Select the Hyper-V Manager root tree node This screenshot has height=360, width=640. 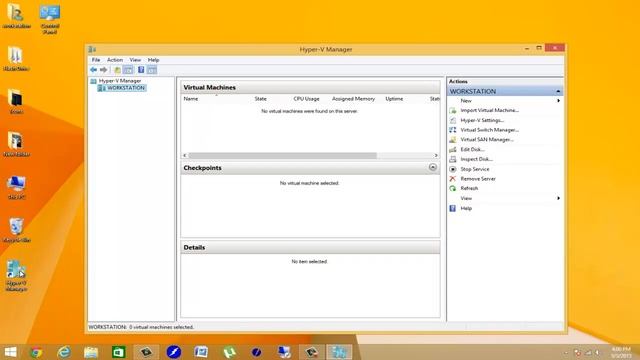point(120,81)
